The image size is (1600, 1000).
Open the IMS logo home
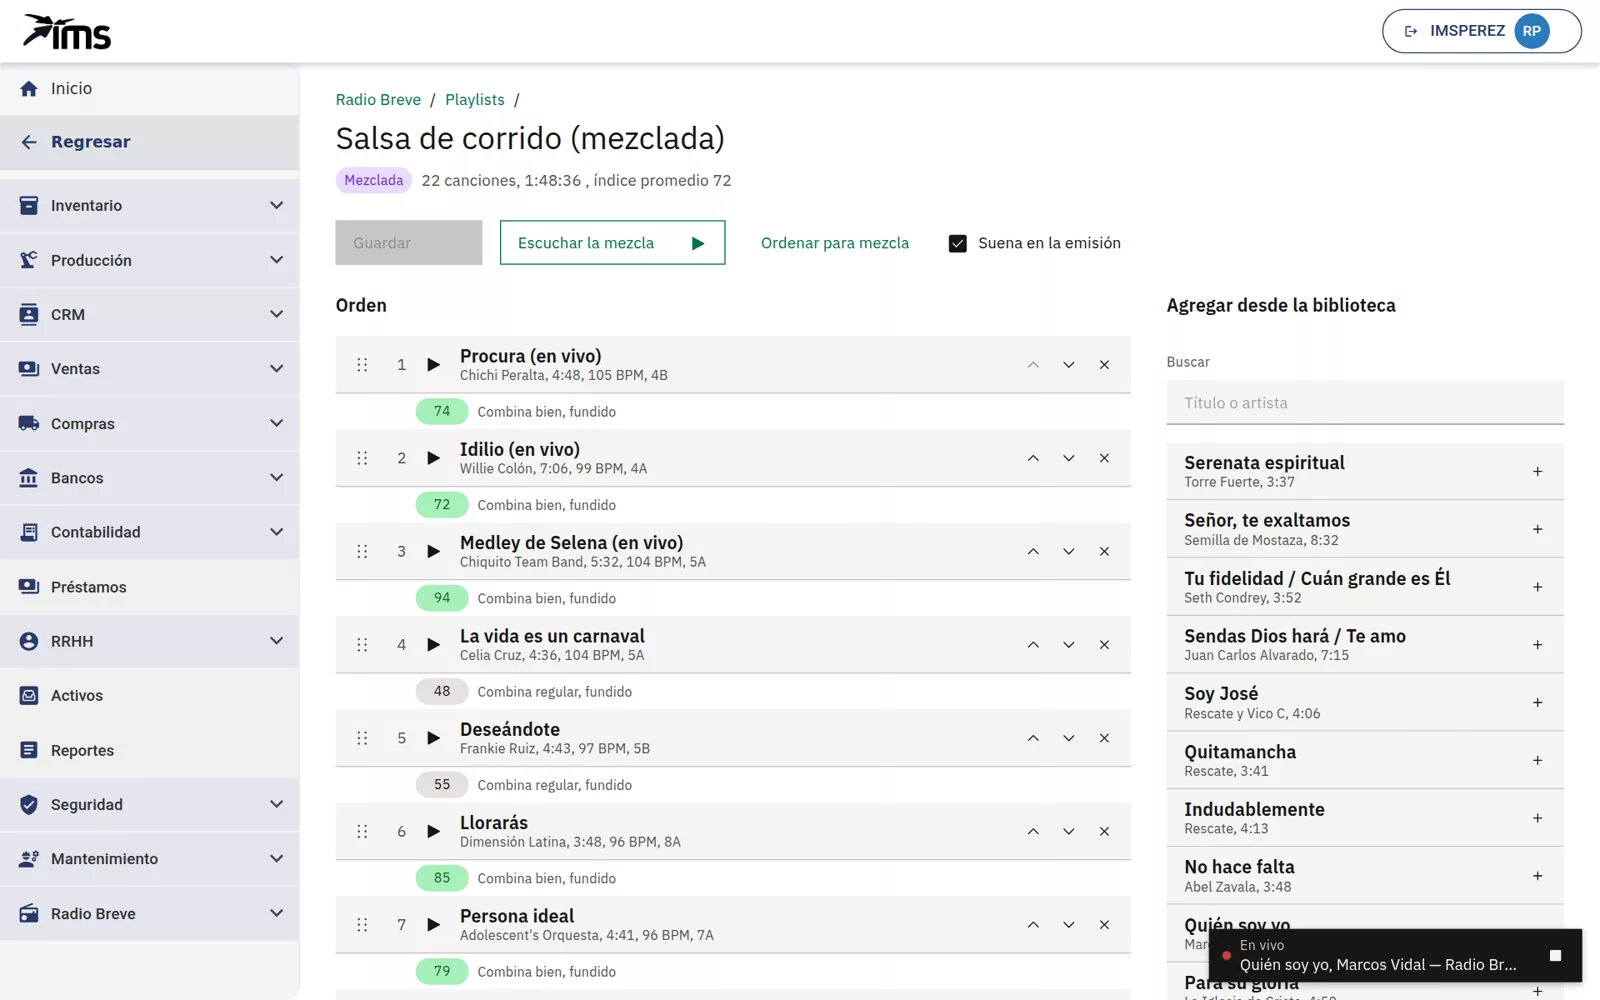pyautogui.click(x=67, y=31)
